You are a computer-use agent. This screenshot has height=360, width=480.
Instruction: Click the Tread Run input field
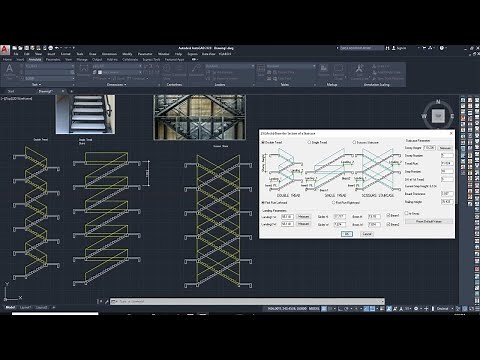coord(447,163)
